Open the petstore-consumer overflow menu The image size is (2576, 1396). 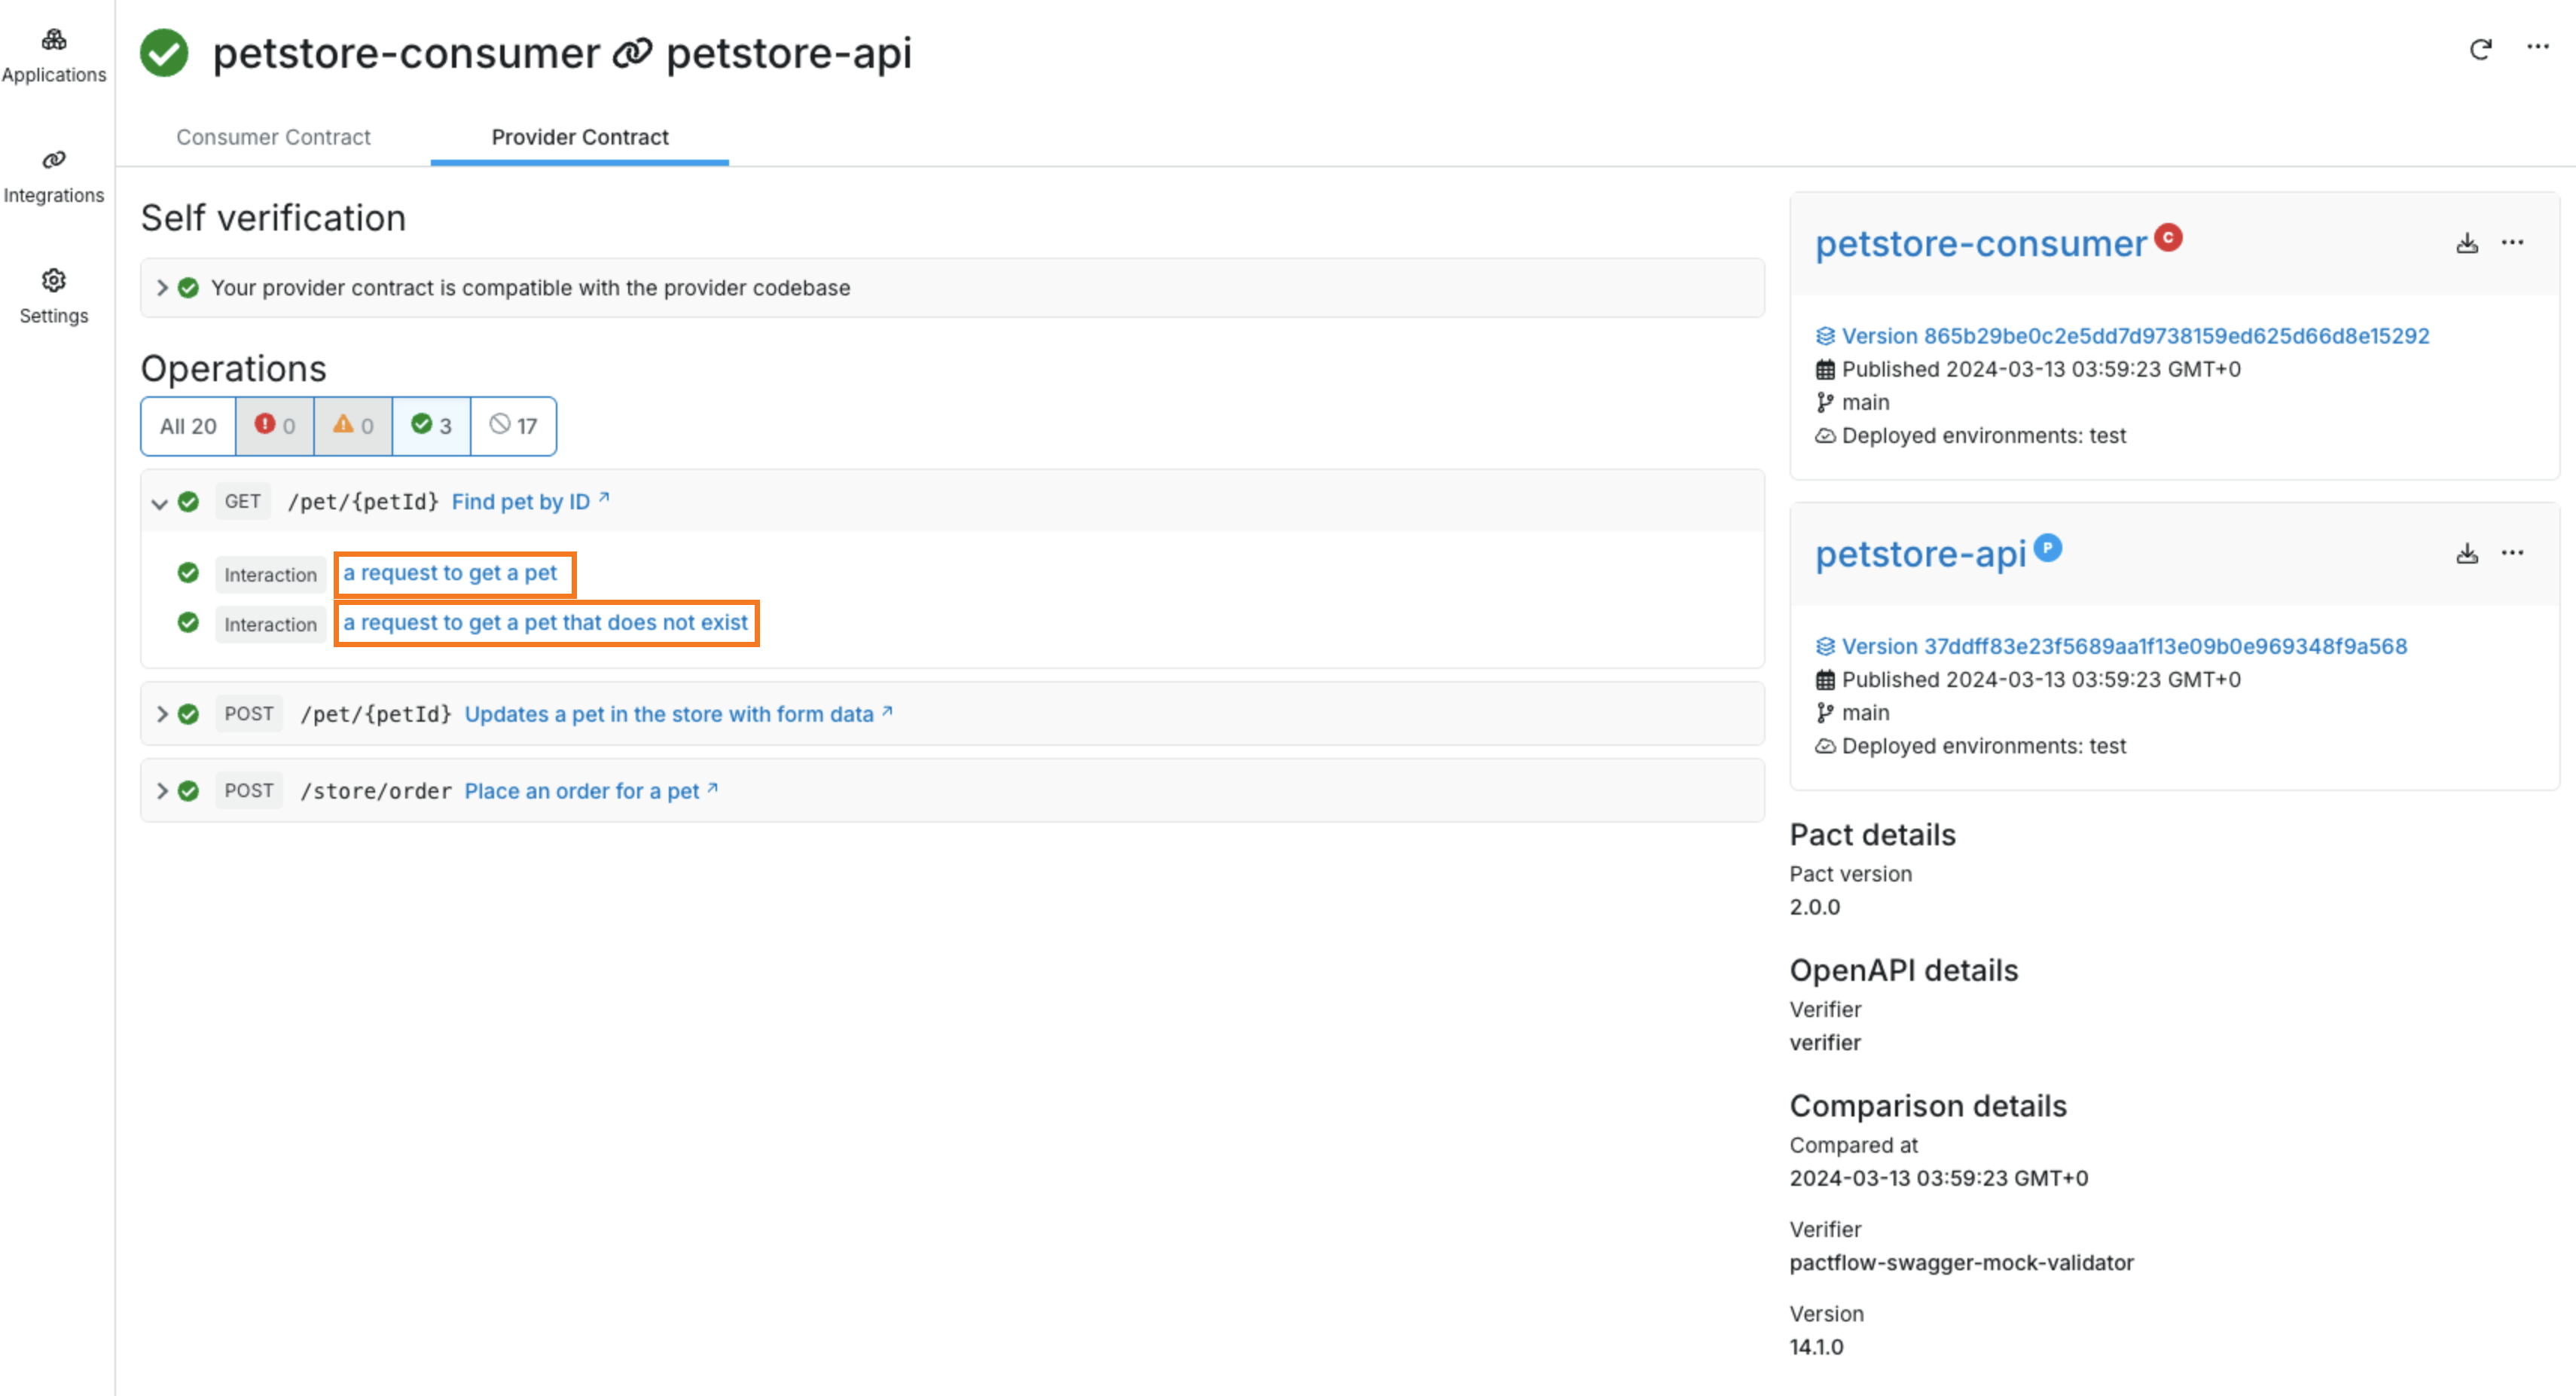2513,243
